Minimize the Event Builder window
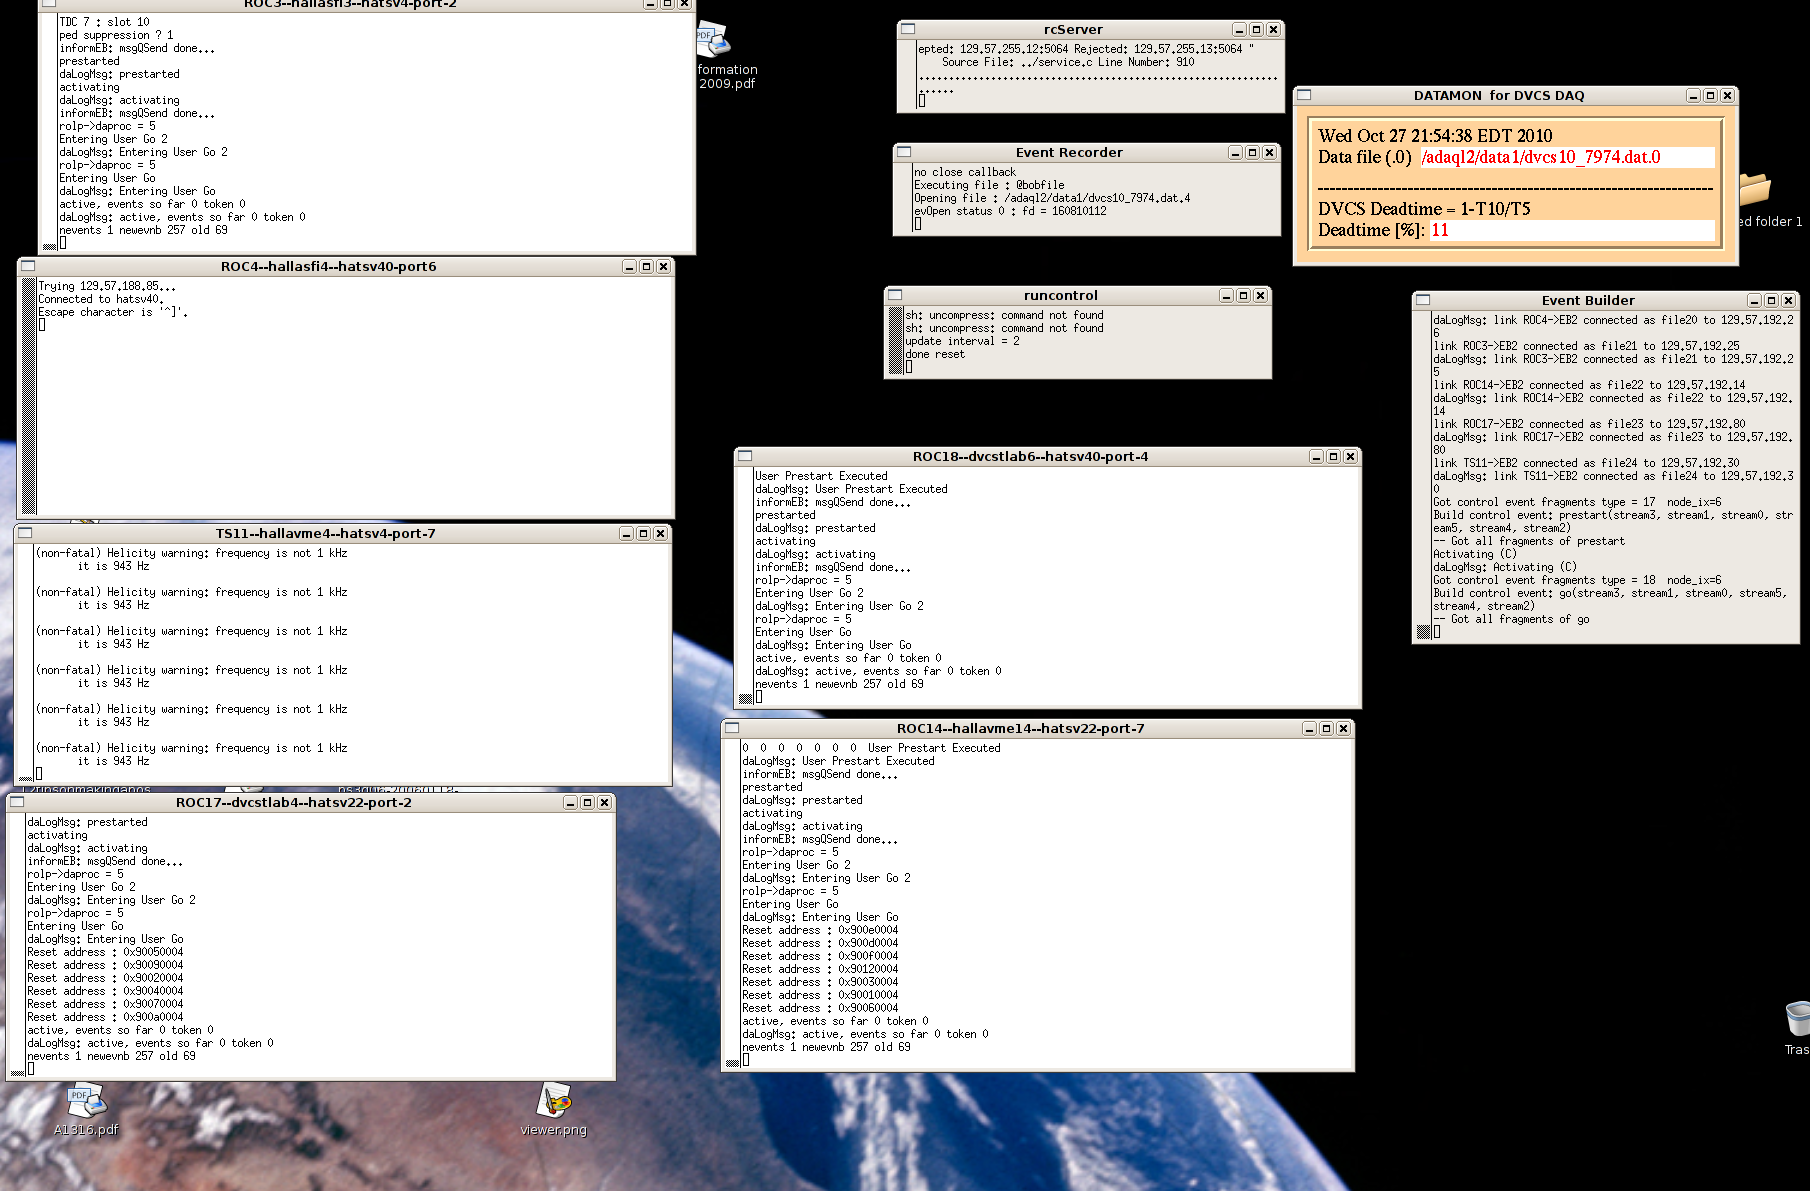 (1754, 300)
